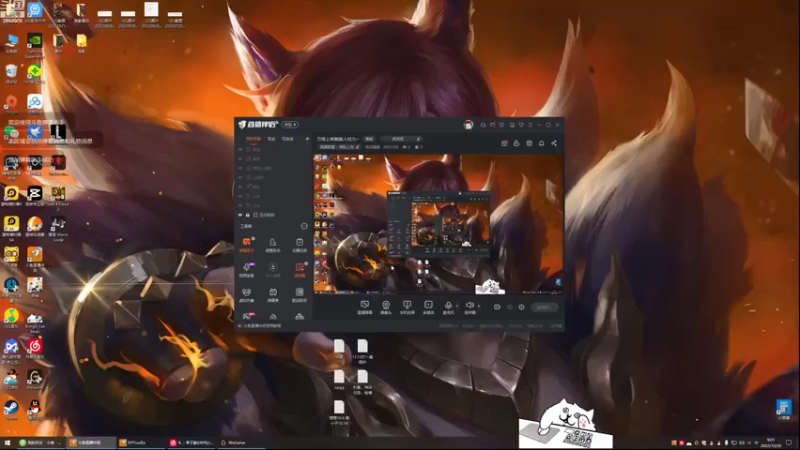
Task: Open the calculator shortcut at desktop right edge
Action: (x=784, y=410)
